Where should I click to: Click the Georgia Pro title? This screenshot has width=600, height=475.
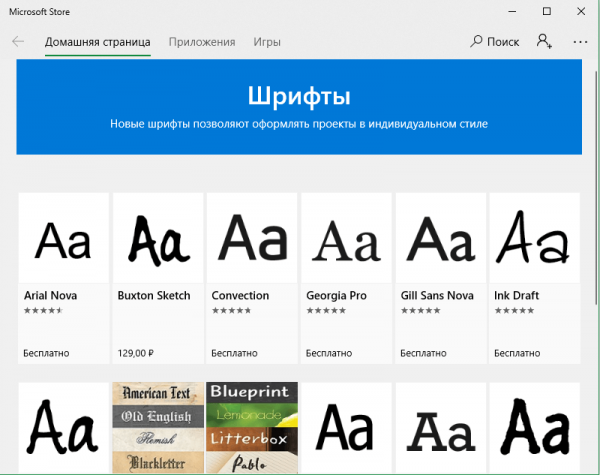click(x=336, y=295)
